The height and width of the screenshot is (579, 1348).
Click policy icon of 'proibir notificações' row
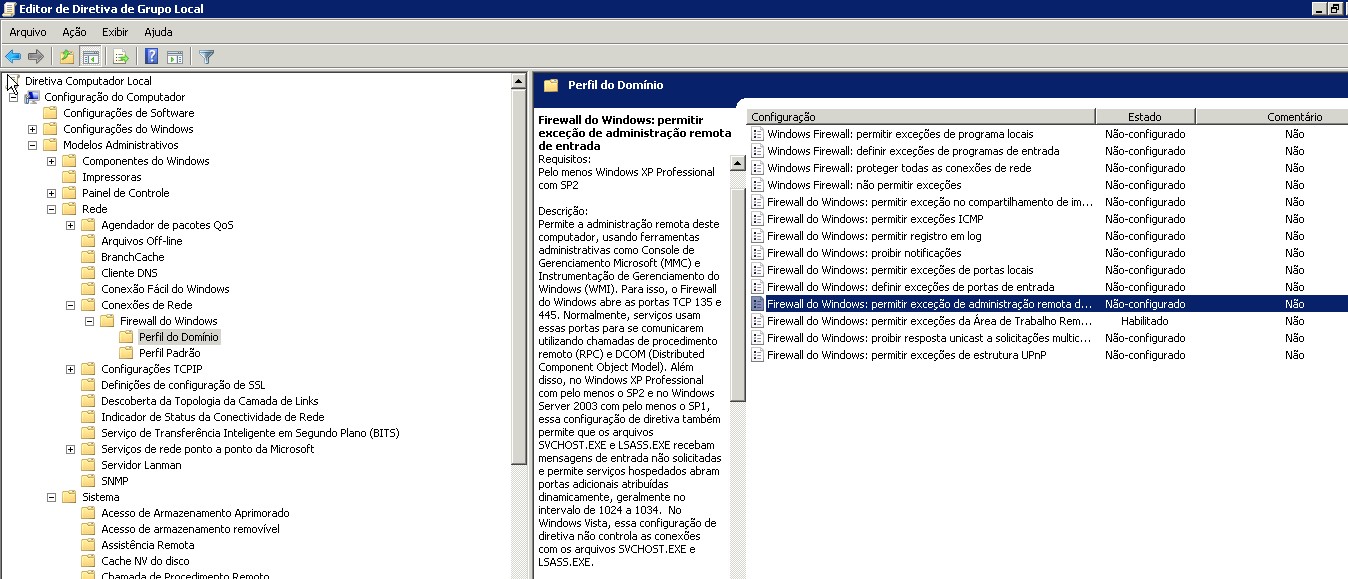(758, 253)
